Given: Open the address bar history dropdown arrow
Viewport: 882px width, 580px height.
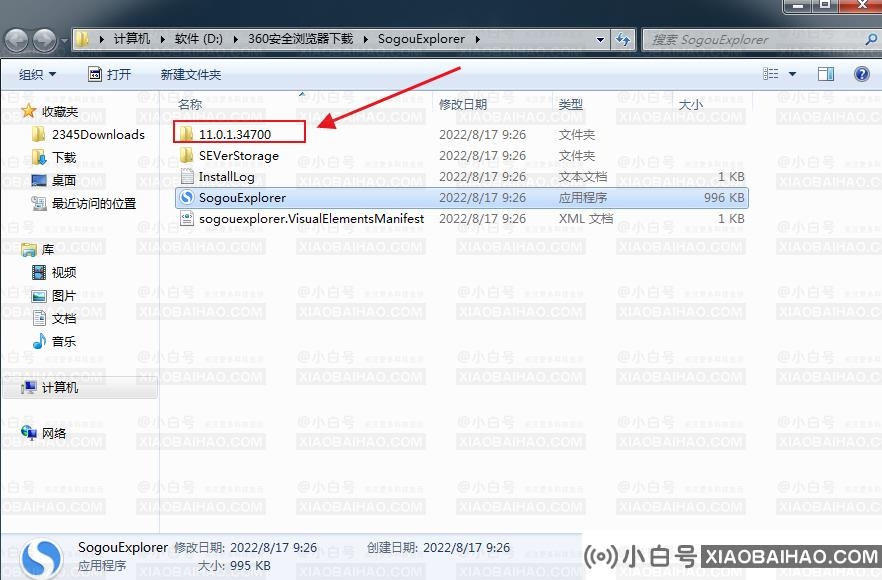Looking at the screenshot, I should click(x=600, y=39).
